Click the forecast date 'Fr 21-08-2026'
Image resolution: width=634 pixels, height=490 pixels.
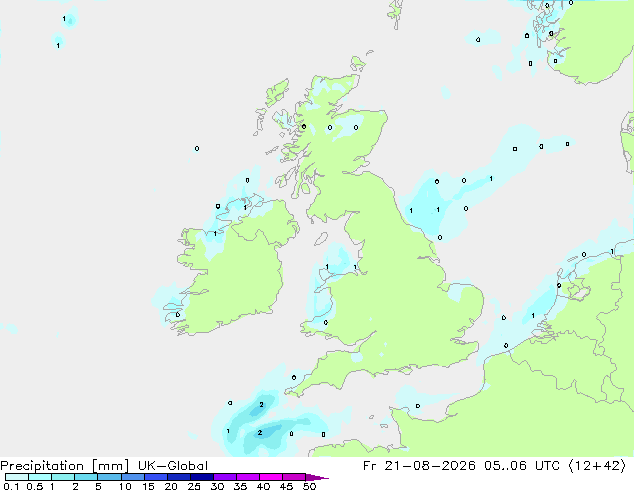click(x=419, y=466)
